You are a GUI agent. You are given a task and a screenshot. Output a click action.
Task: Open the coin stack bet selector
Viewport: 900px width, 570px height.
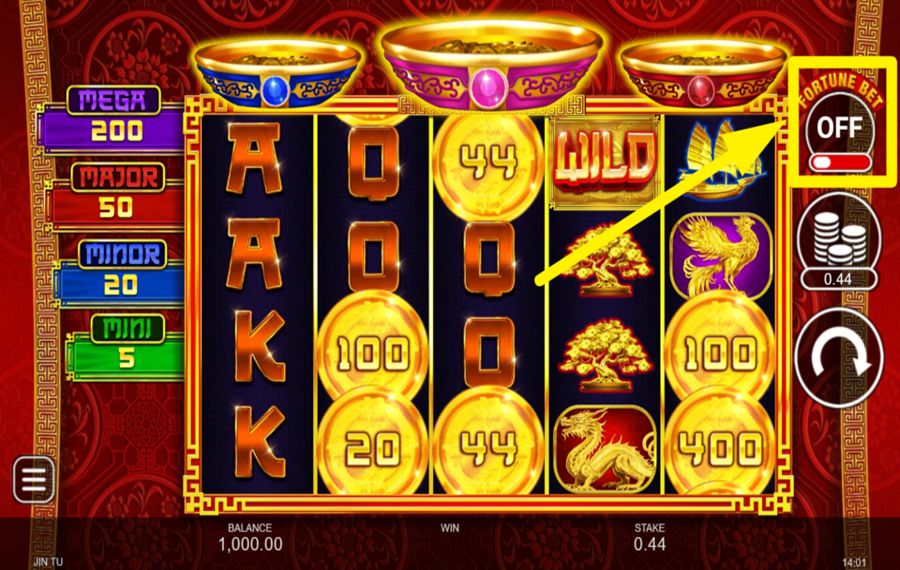(839, 238)
